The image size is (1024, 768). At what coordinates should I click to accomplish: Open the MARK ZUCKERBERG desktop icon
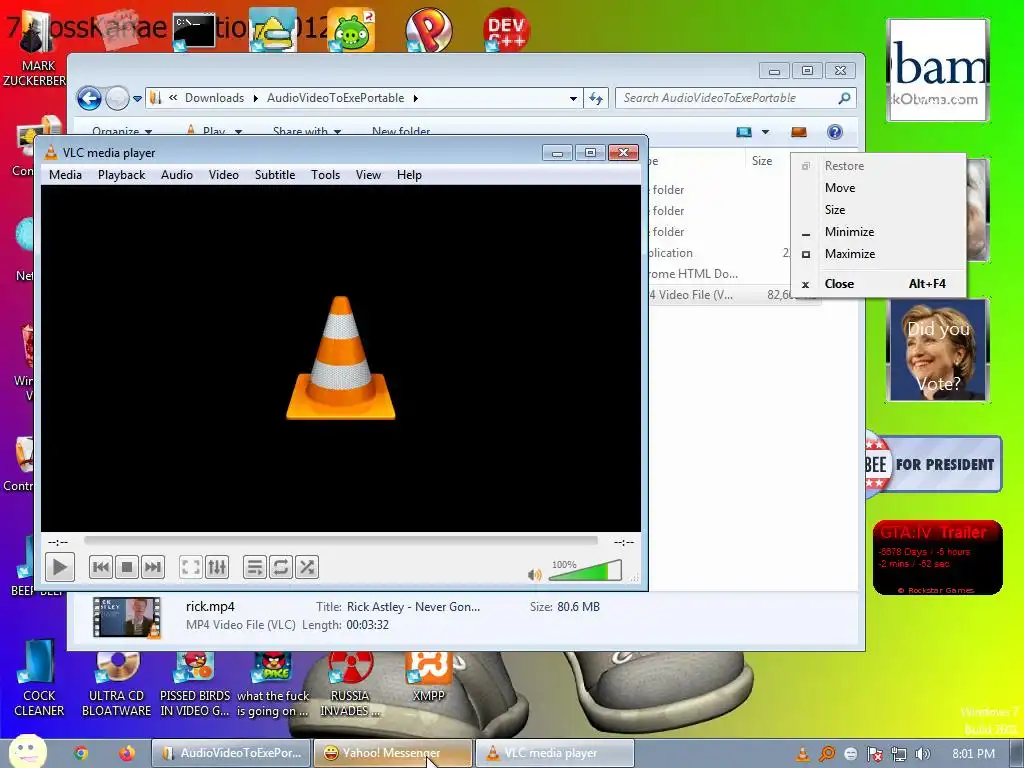pos(37,49)
